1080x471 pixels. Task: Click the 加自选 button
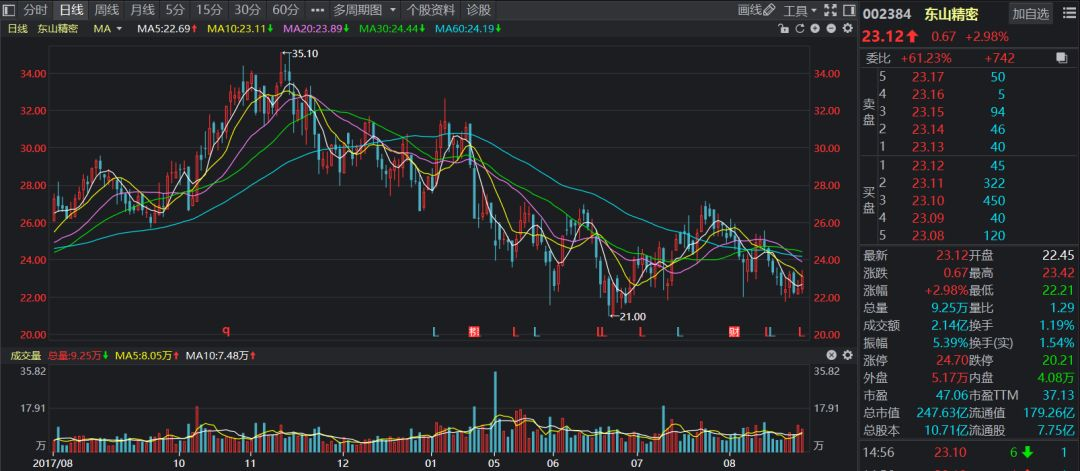click(x=1030, y=13)
